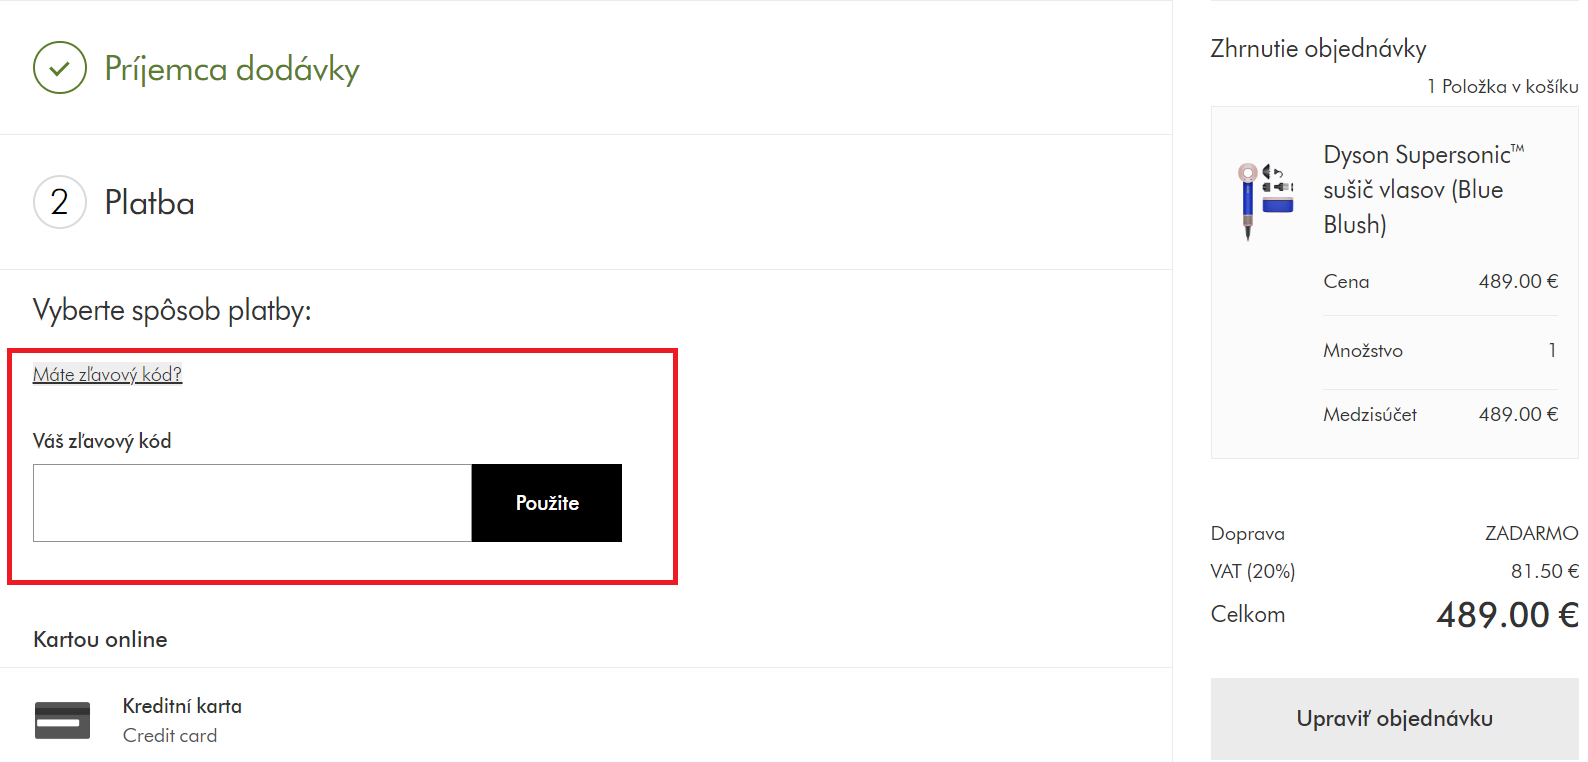Image resolution: width=1588 pixels, height=762 pixels.
Task: Click the Množstvo quantity value
Action: coord(1552,350)
